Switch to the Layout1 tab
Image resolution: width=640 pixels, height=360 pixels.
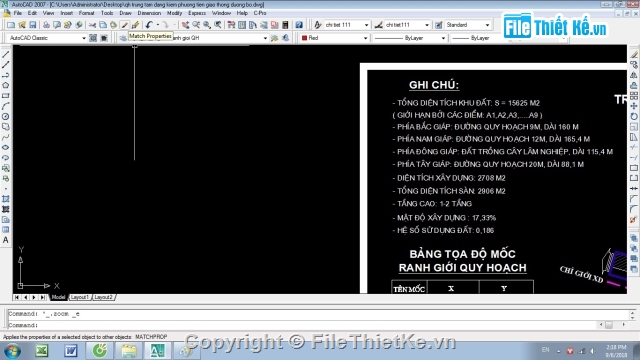(x=79, y=297)
